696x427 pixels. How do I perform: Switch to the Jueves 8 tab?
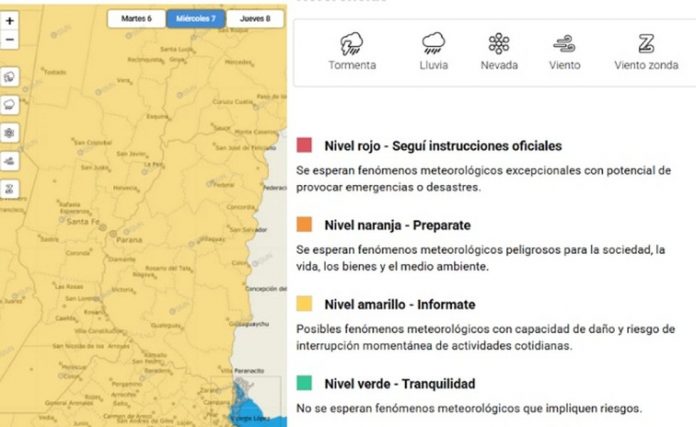point(255,19)
